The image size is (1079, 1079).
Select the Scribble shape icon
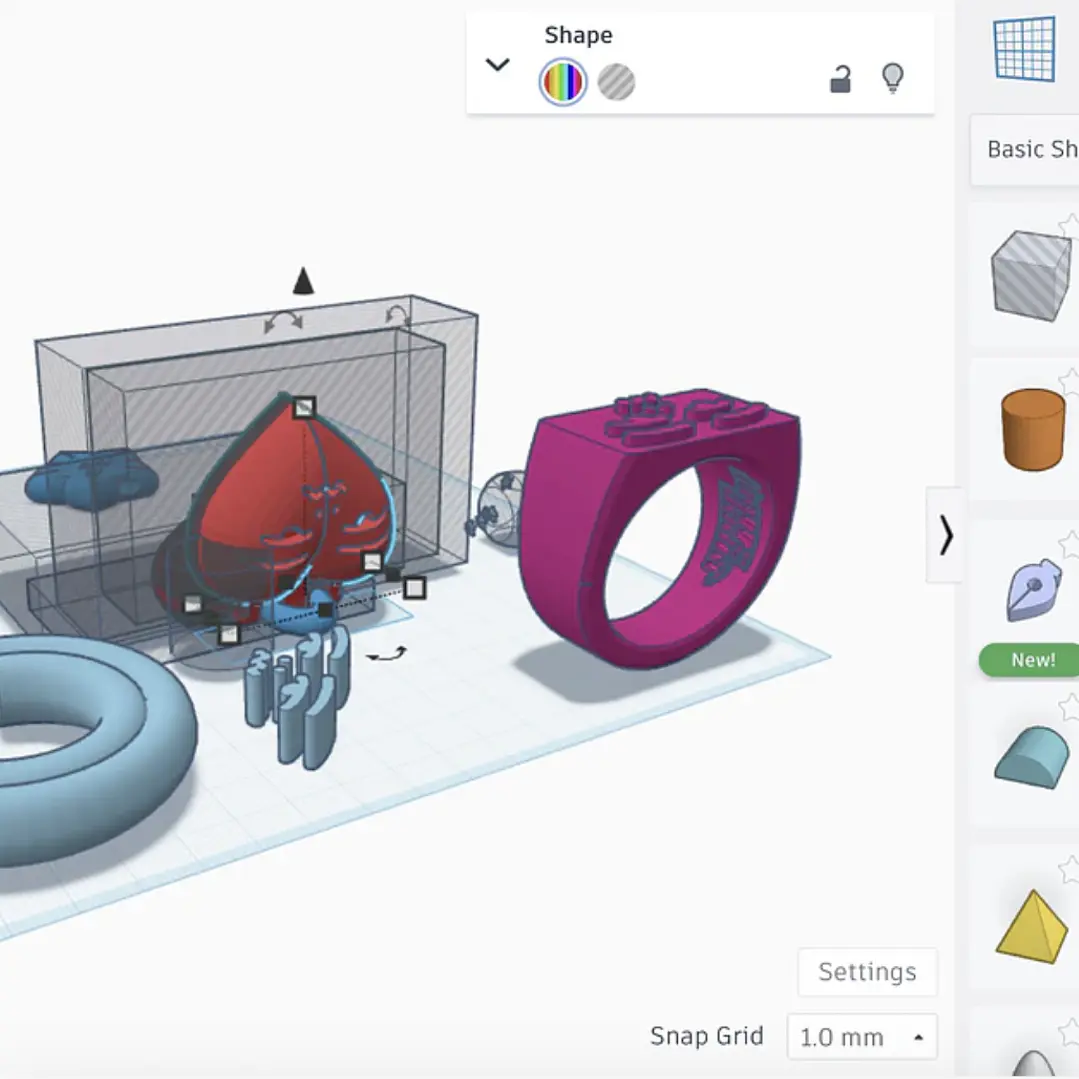[x=1033, y=589]
